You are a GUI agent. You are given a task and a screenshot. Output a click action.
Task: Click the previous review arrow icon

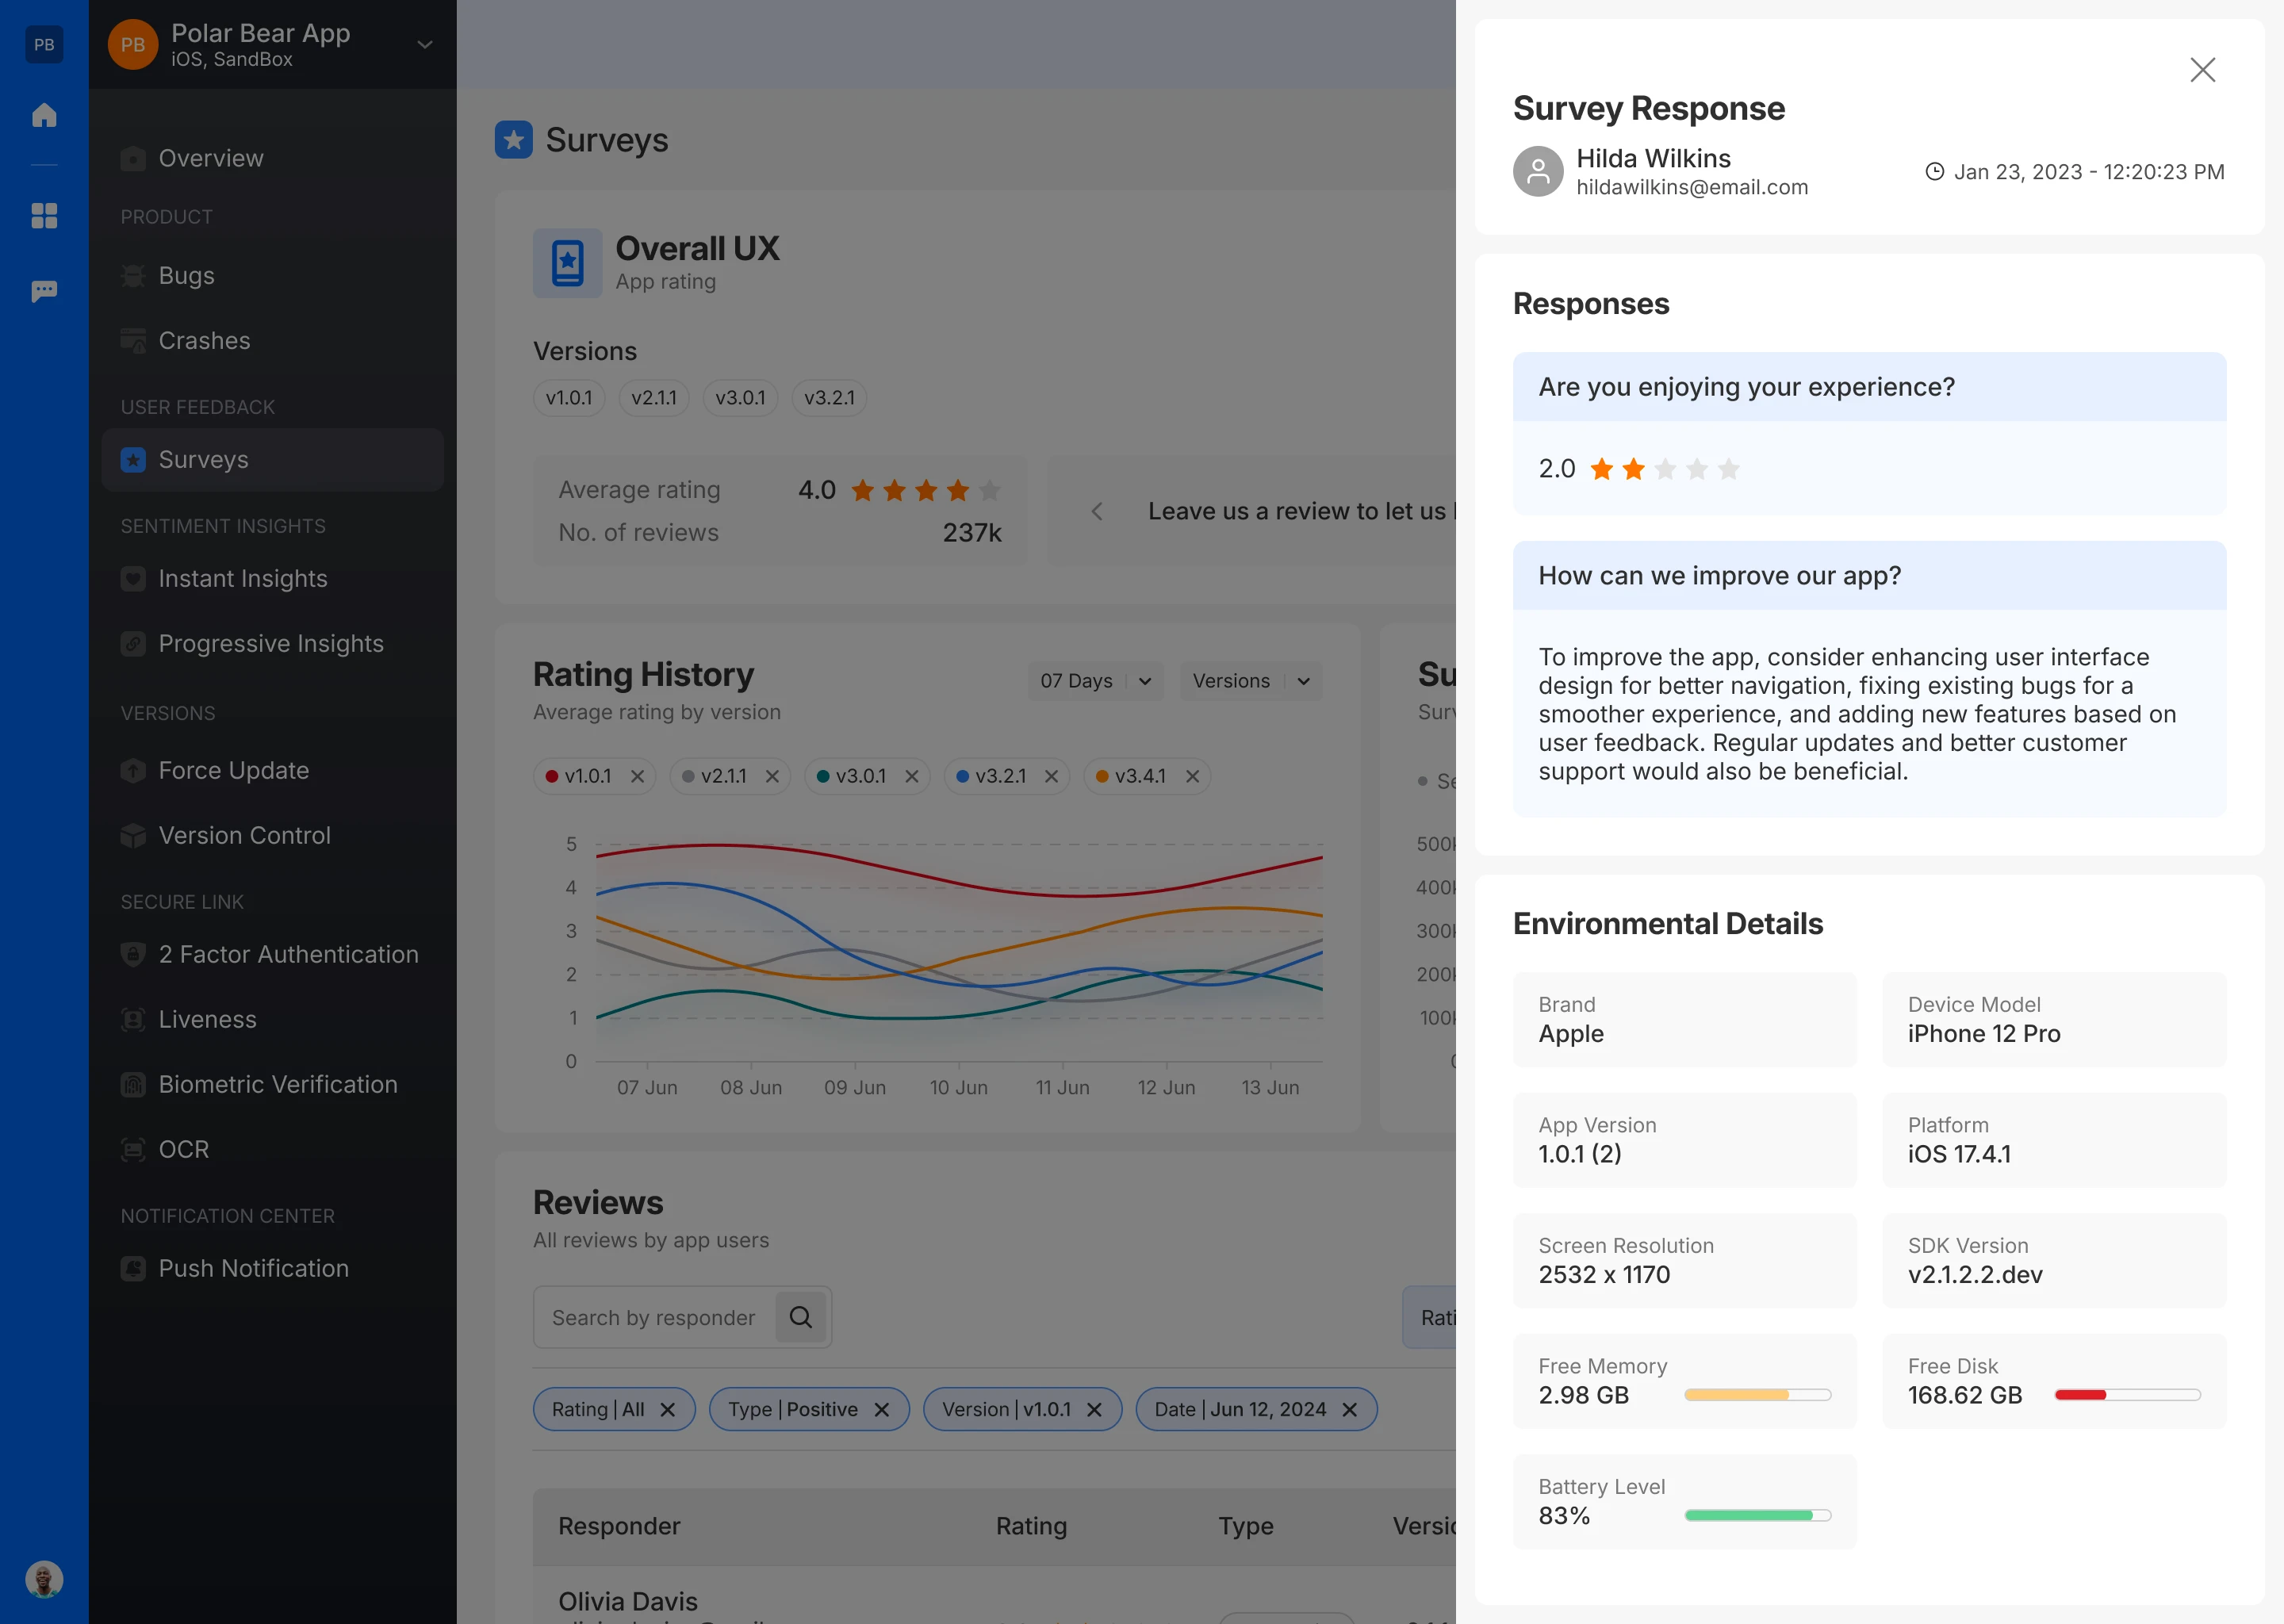[x=1097, y=511]
